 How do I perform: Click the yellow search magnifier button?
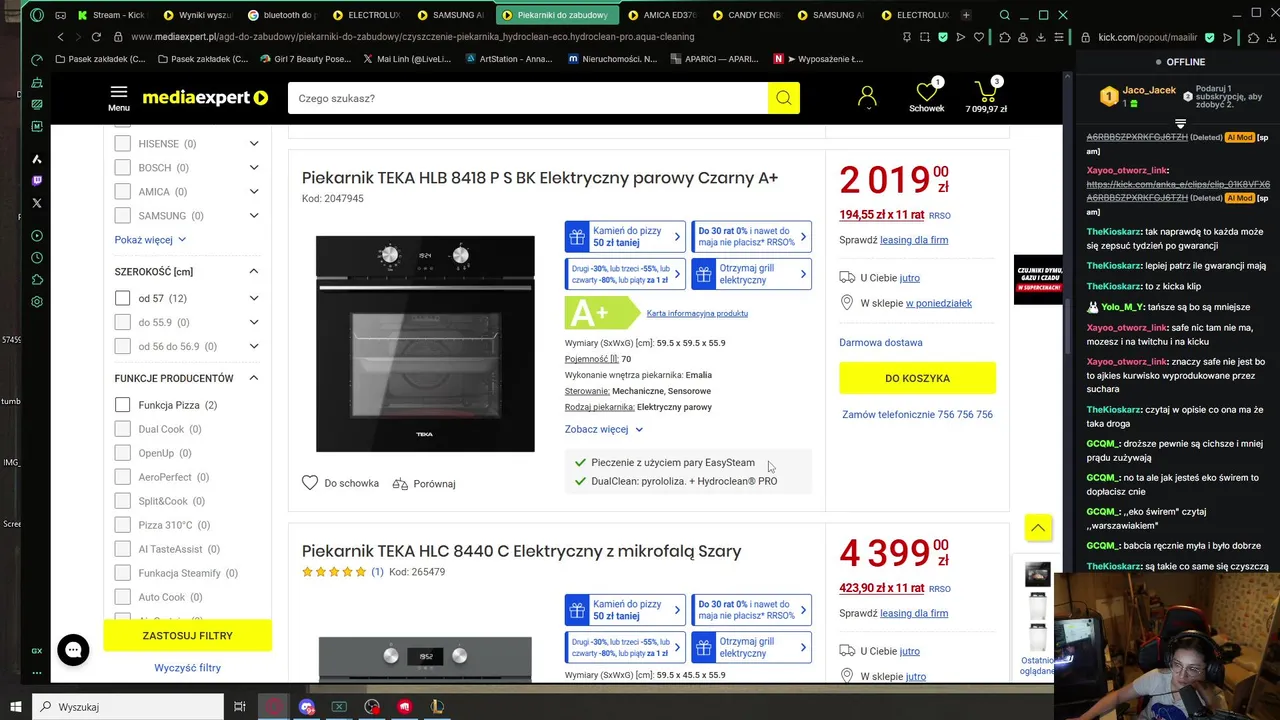coord(783,98)
